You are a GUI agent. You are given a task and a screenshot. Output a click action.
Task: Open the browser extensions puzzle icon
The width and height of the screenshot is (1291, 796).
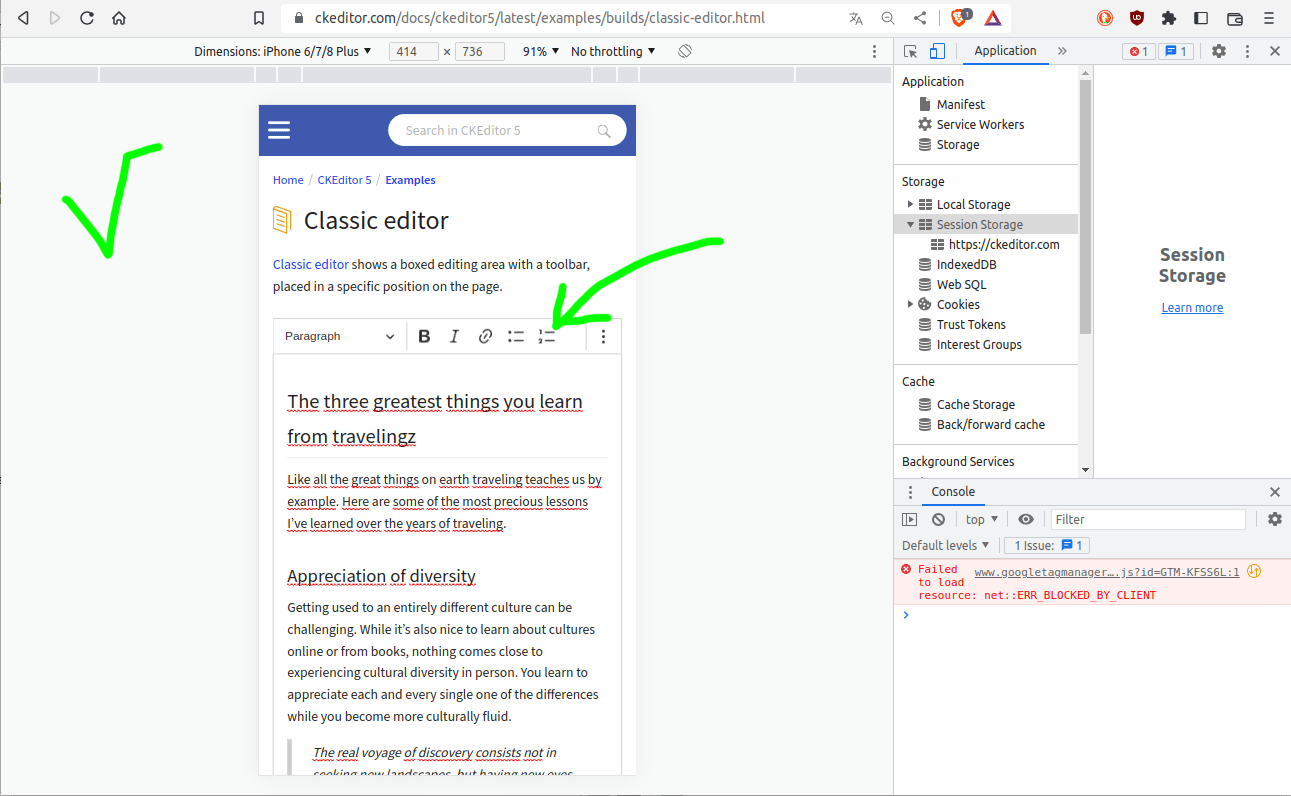point(1169,18)
